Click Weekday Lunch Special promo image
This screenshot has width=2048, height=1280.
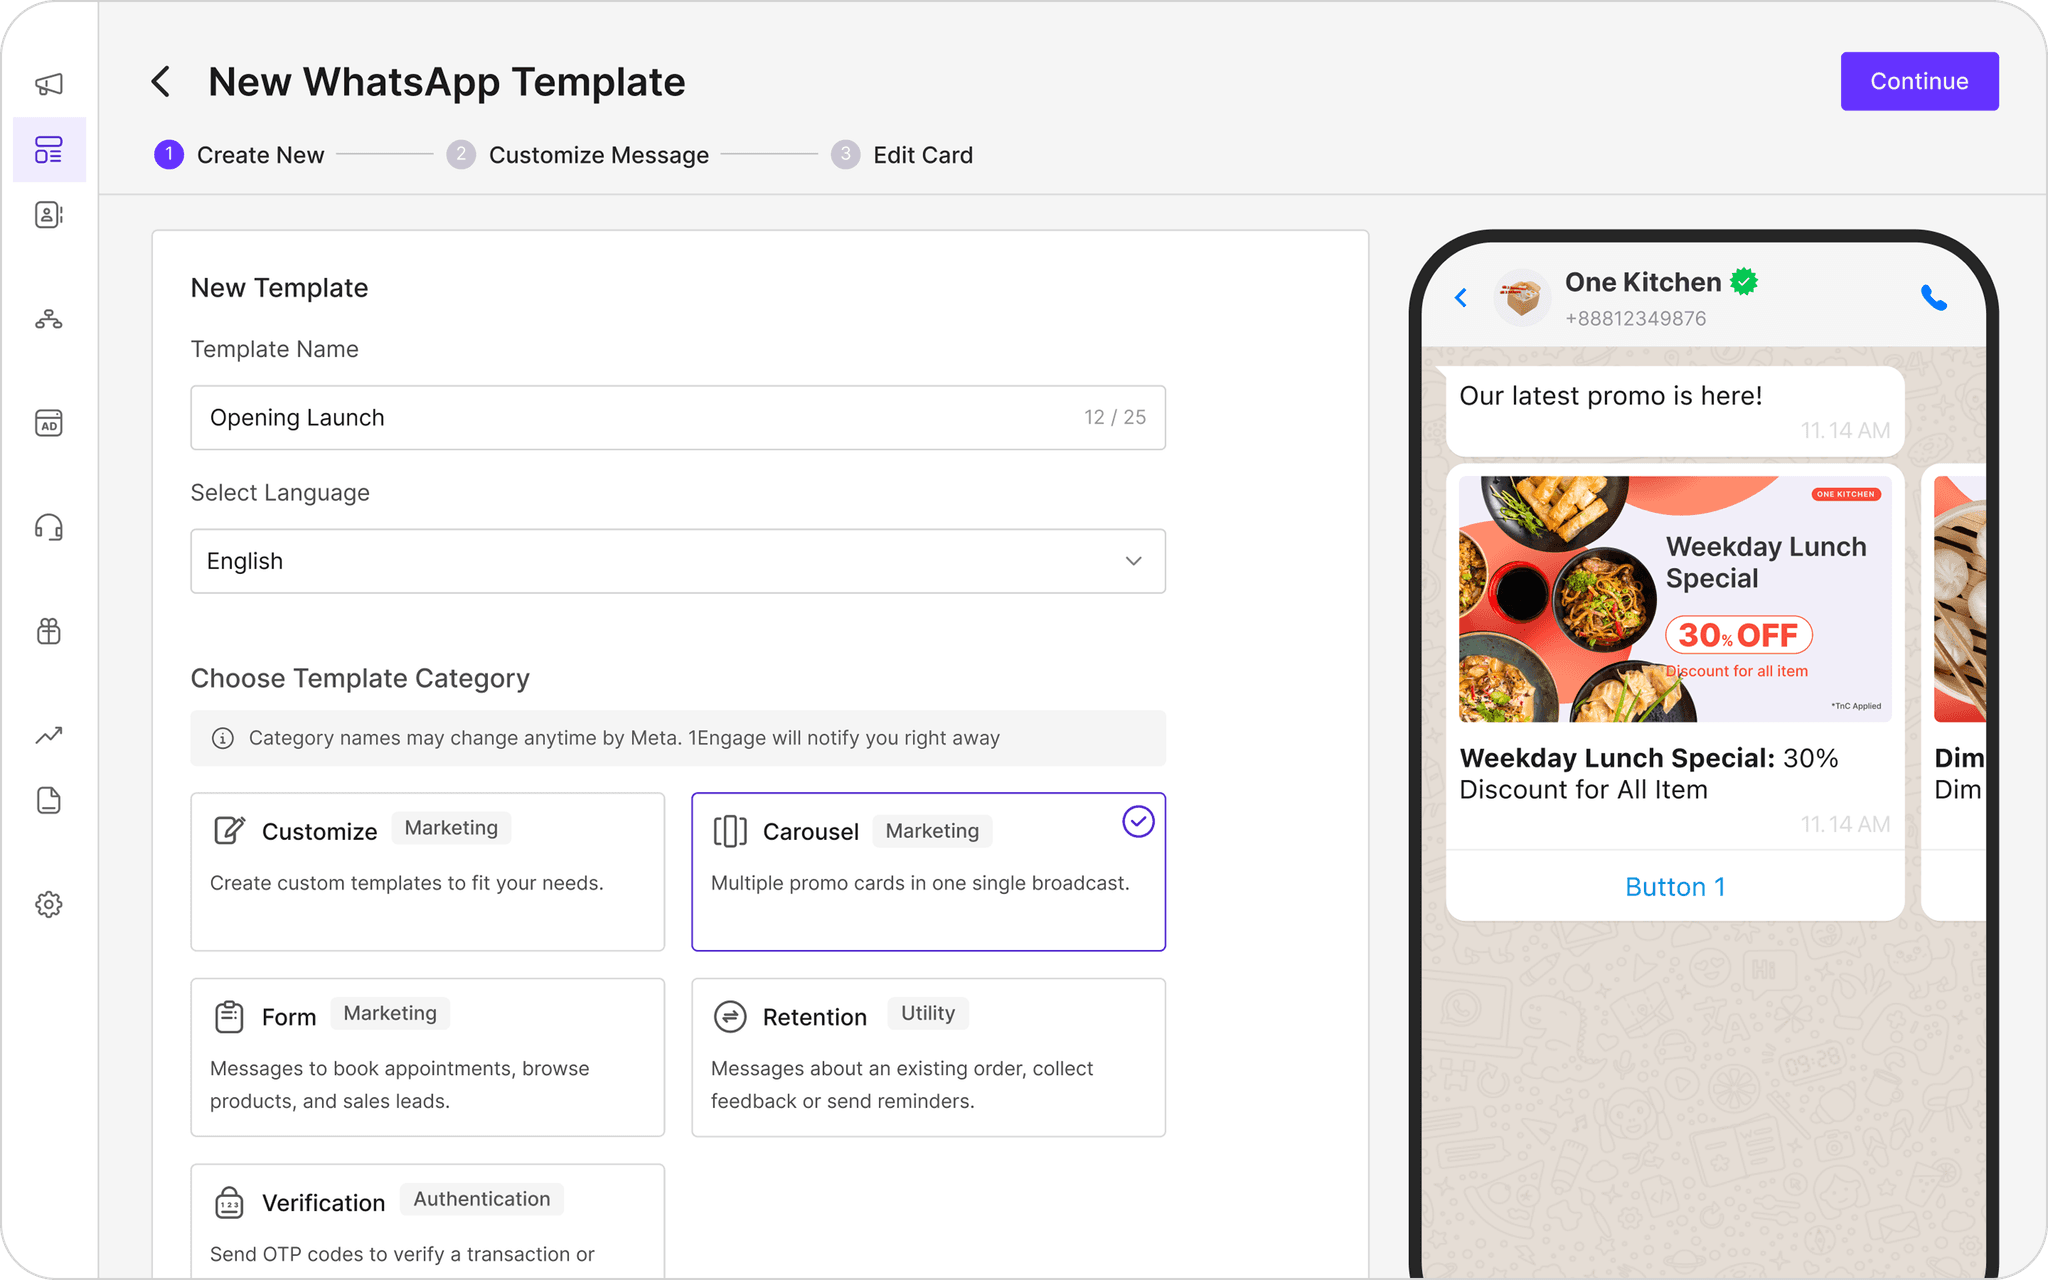[x=1675, y=598]
